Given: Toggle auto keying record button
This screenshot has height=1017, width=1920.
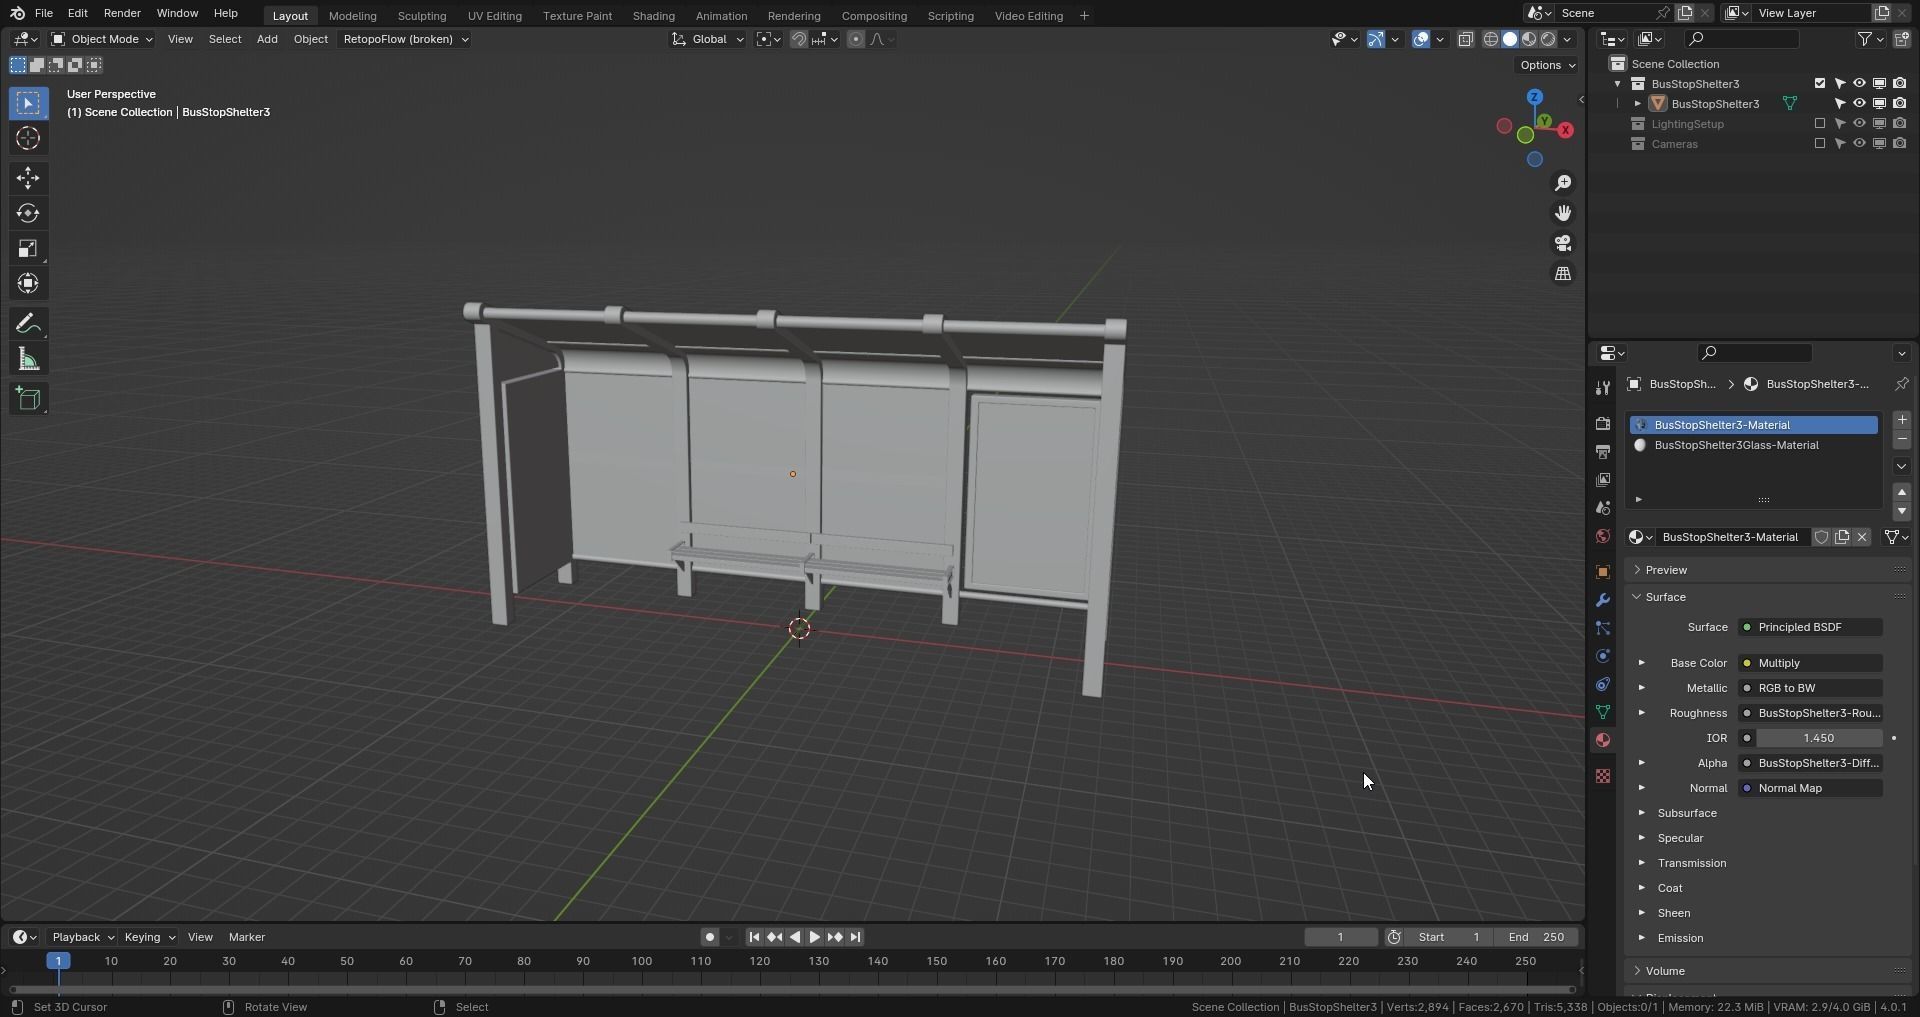Looking at the screenshot, I should click(x=709, y=937).
